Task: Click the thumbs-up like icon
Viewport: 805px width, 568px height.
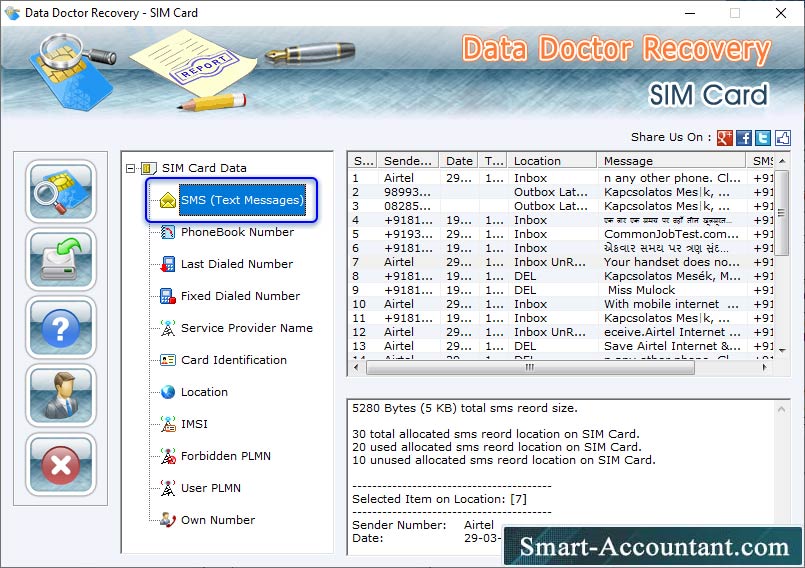Action: point(782,138)
